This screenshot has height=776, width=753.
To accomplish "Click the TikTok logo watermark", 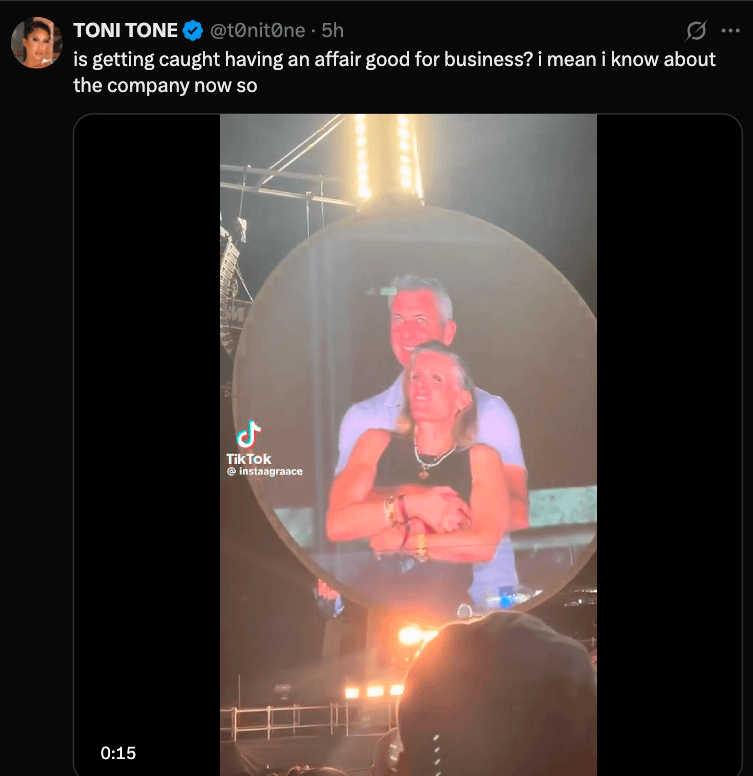I will [249, 435].
